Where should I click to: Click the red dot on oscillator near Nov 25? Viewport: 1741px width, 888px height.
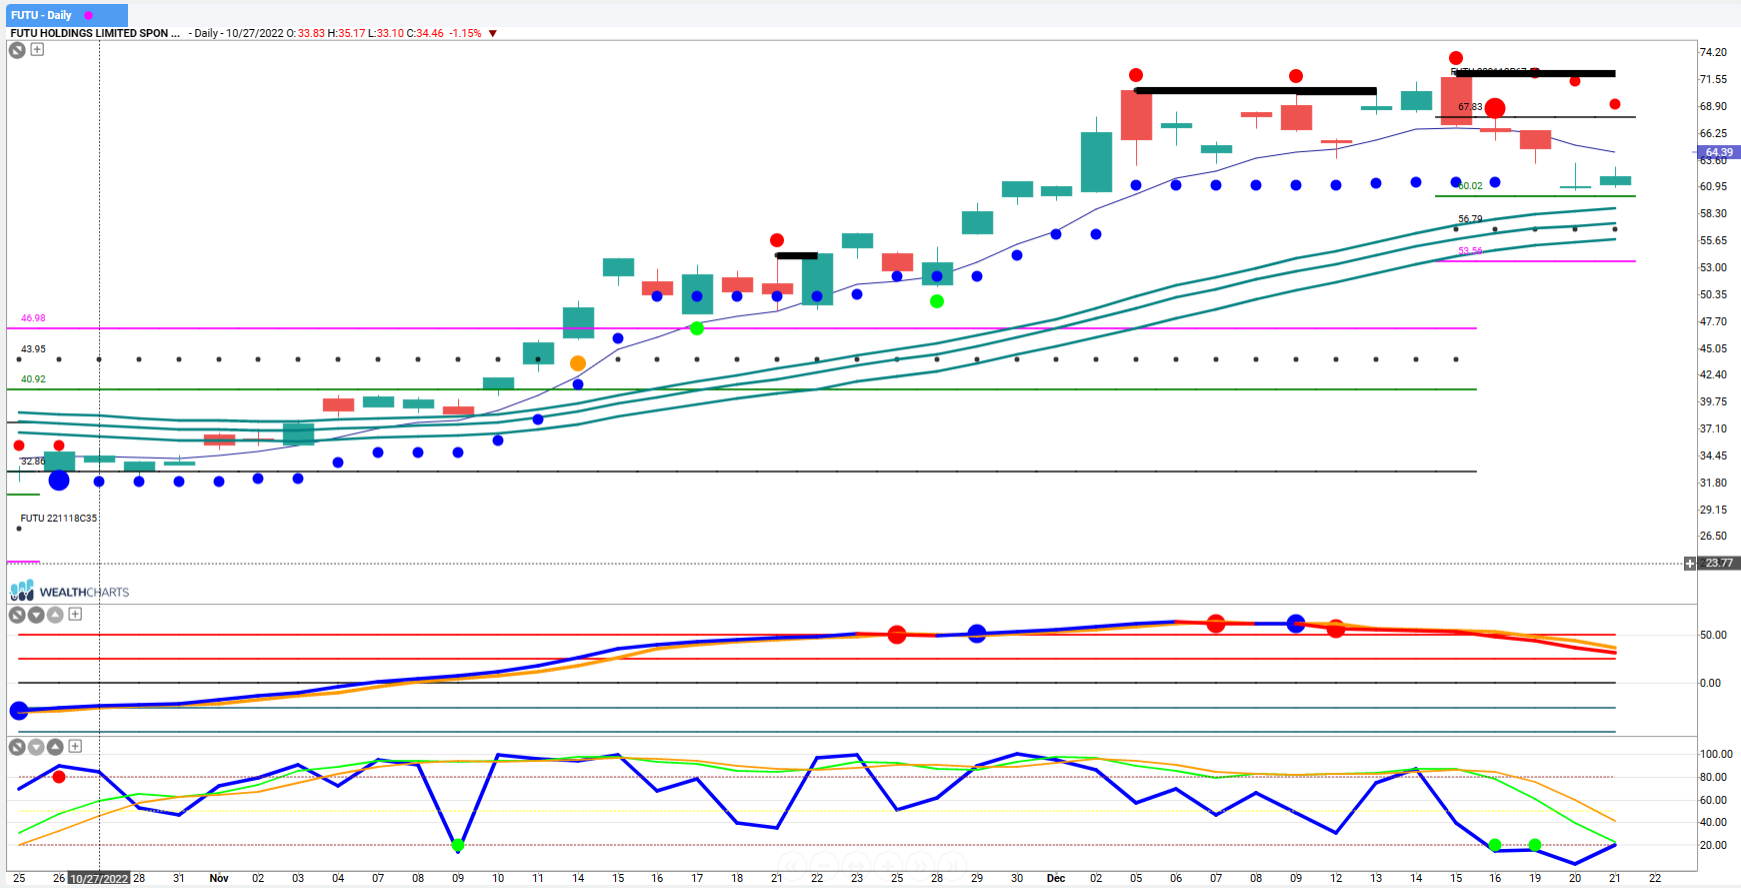point(897,635)
